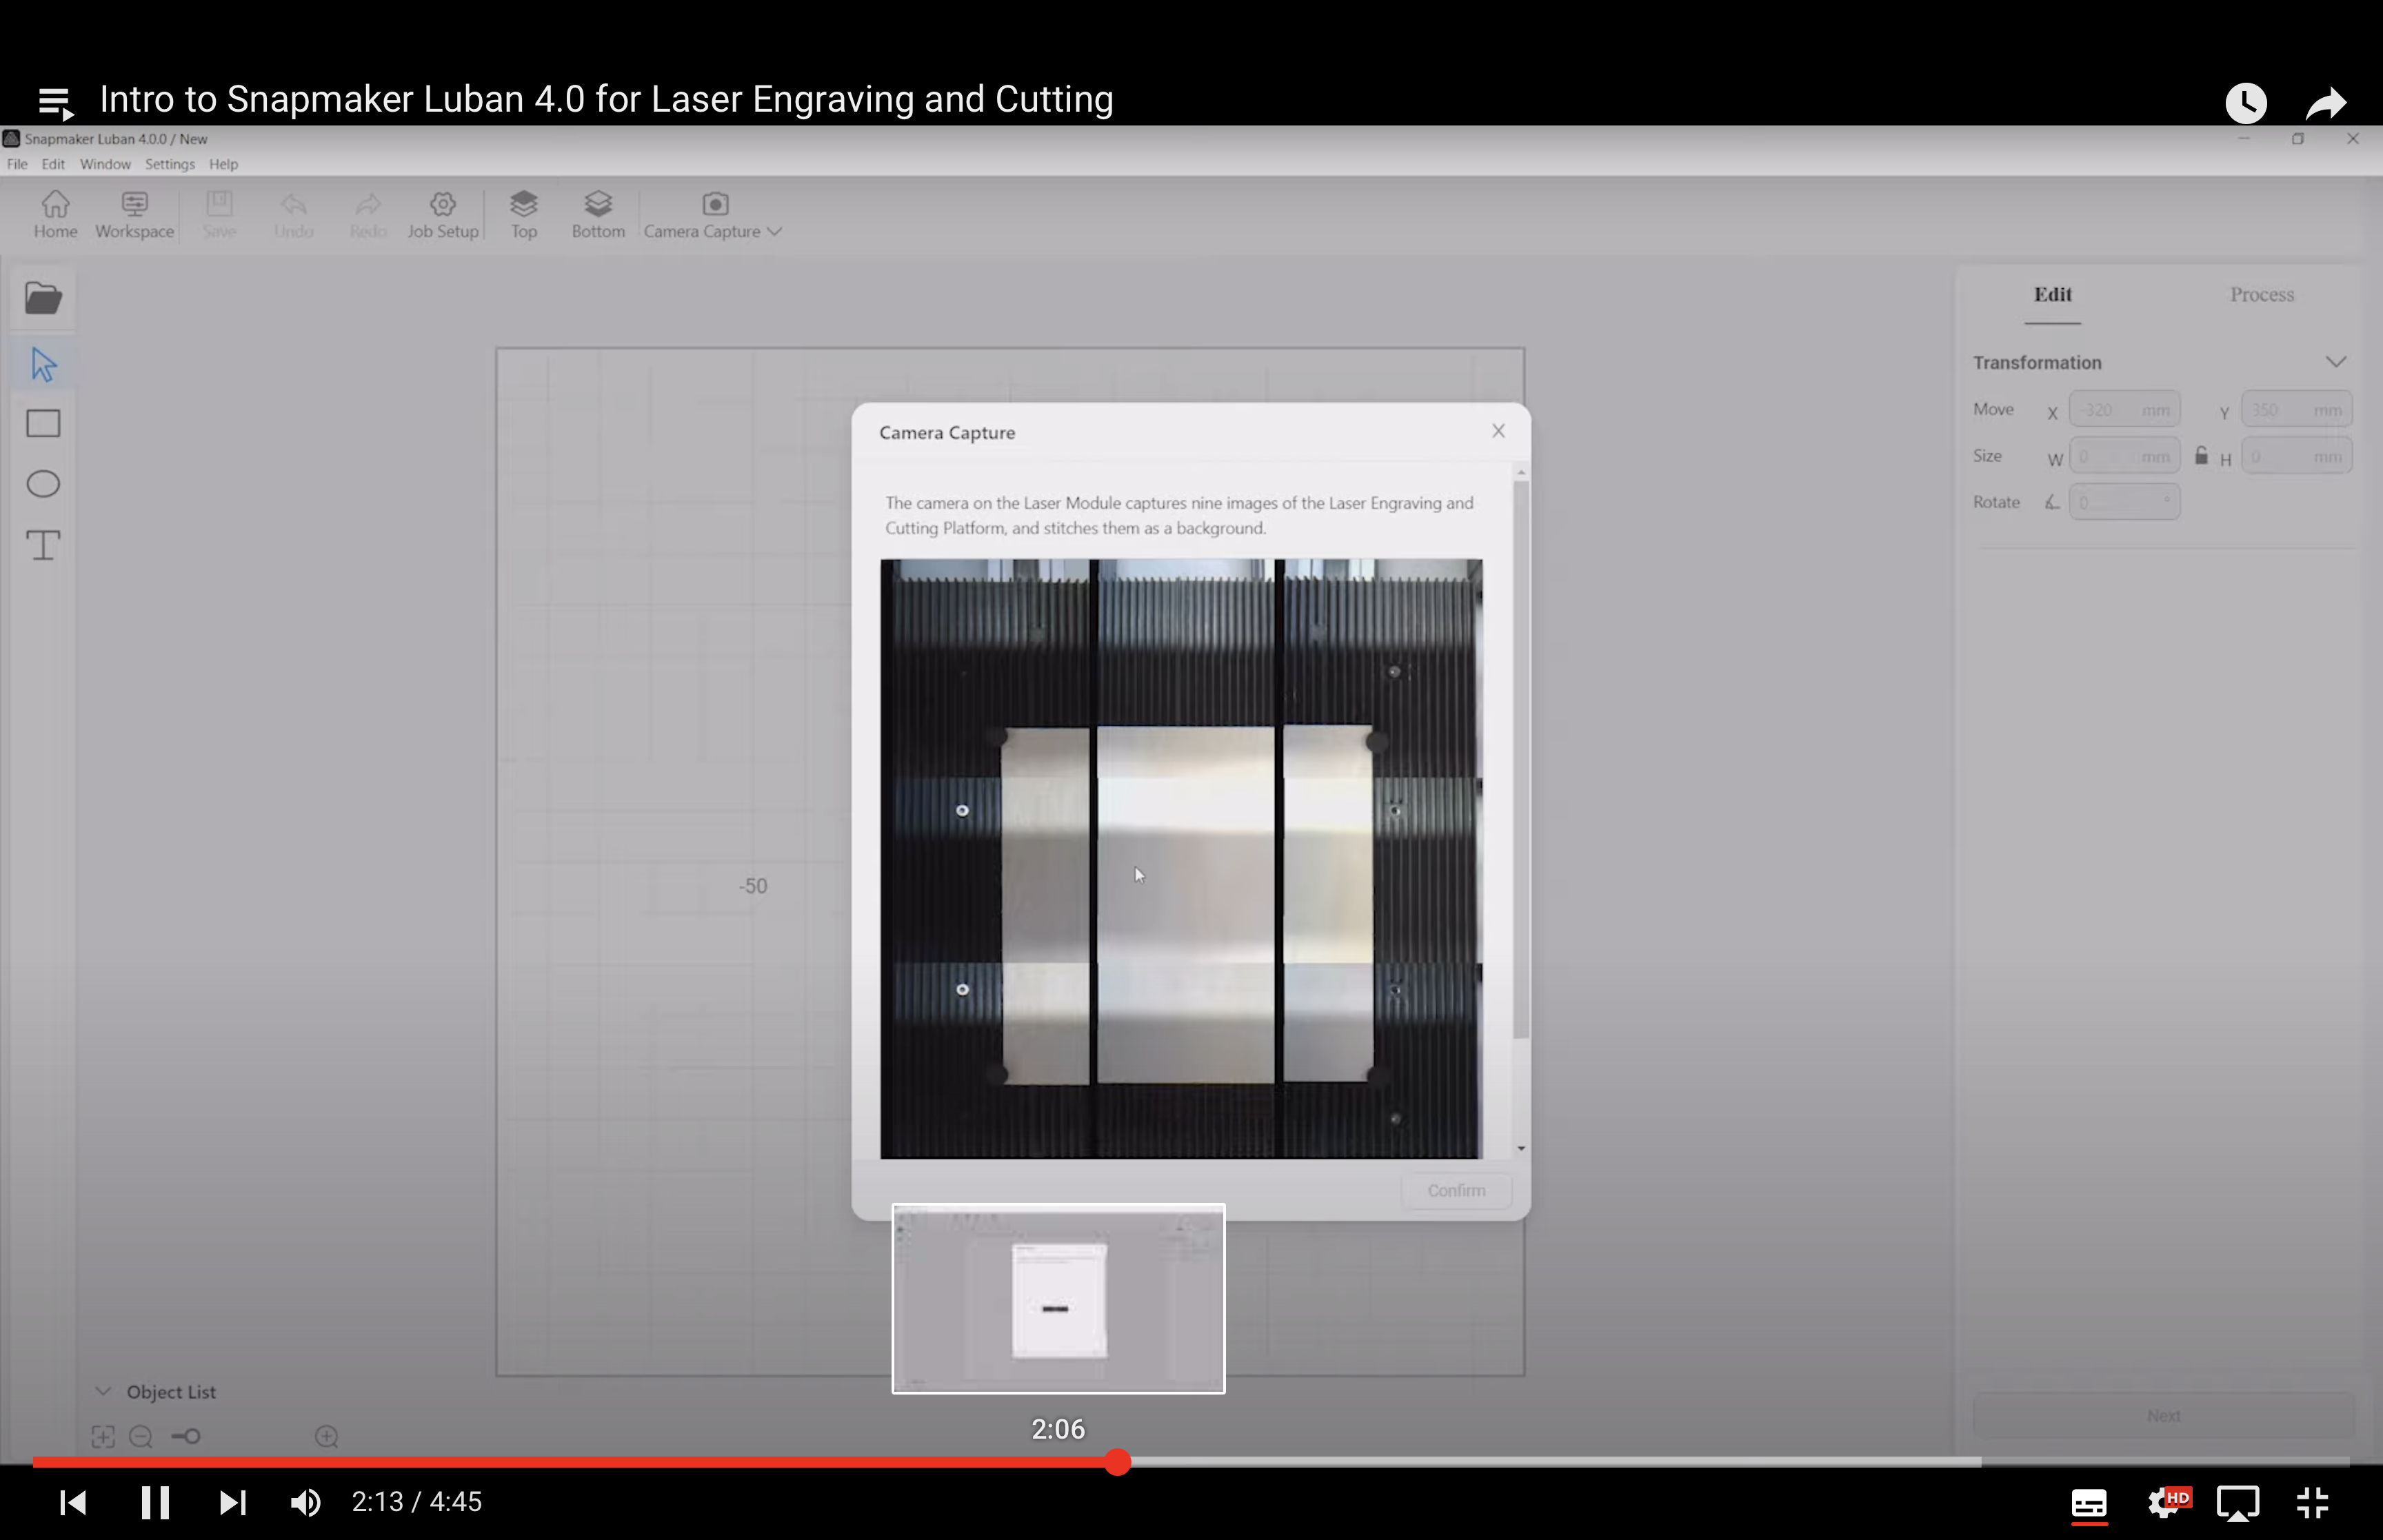Open the Settings menu
Viewport: 2383px width, 1540px height.
(169, 164)
